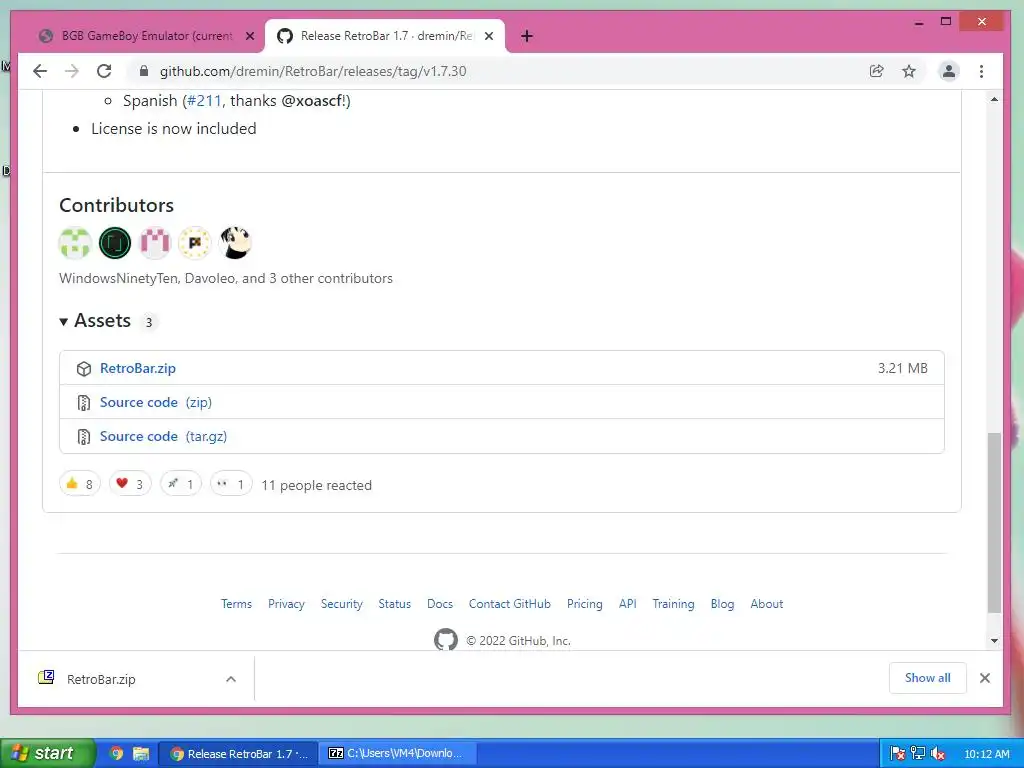
Task: Open the Status footer link
Action: click(394, 604)
